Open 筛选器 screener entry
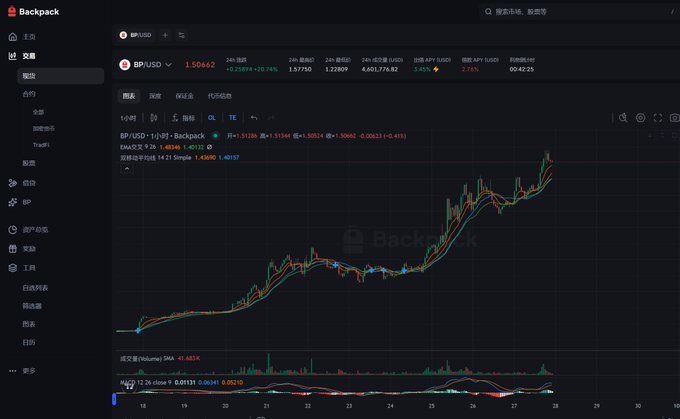The image size is (680, 419). 32,306
